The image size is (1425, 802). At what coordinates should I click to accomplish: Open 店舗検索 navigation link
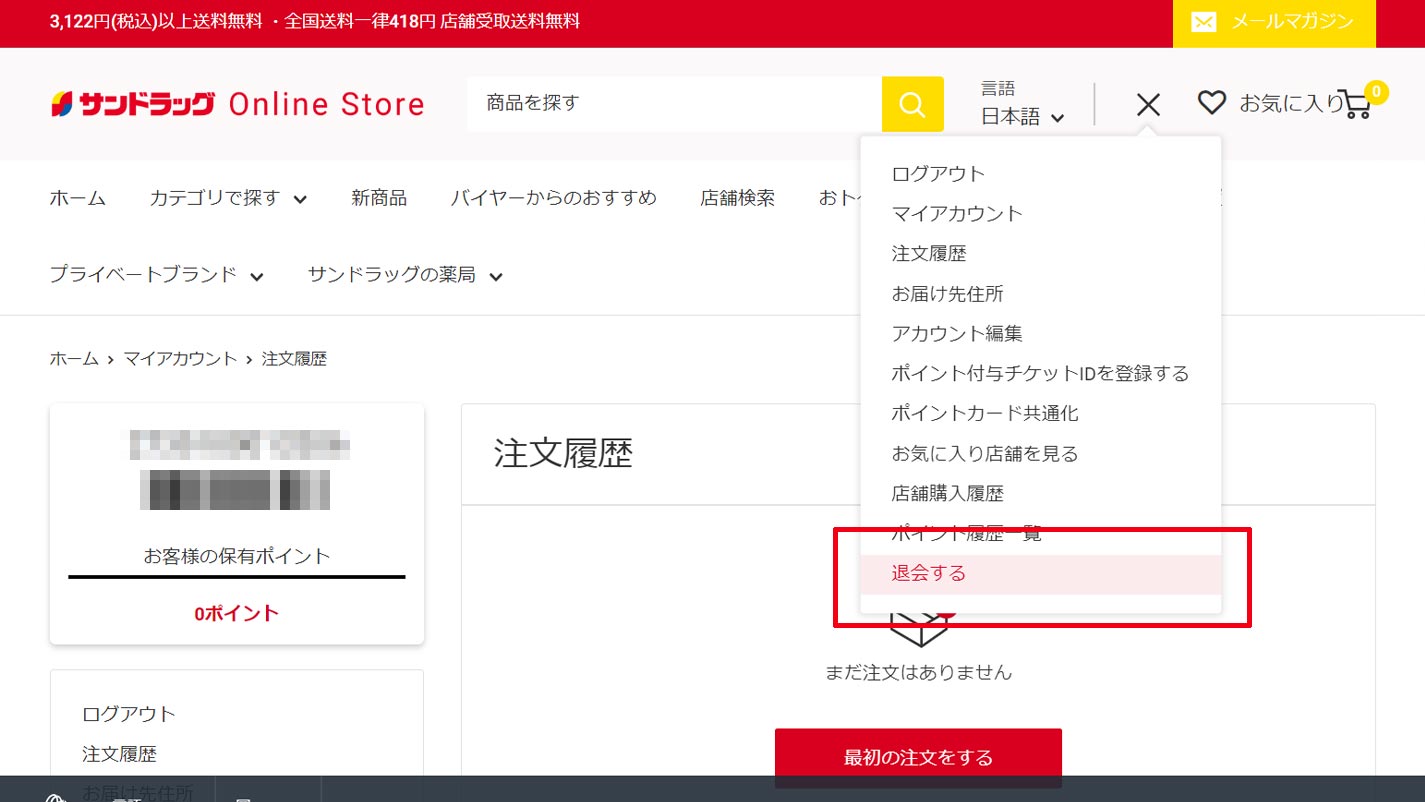[x=737, y=198]
